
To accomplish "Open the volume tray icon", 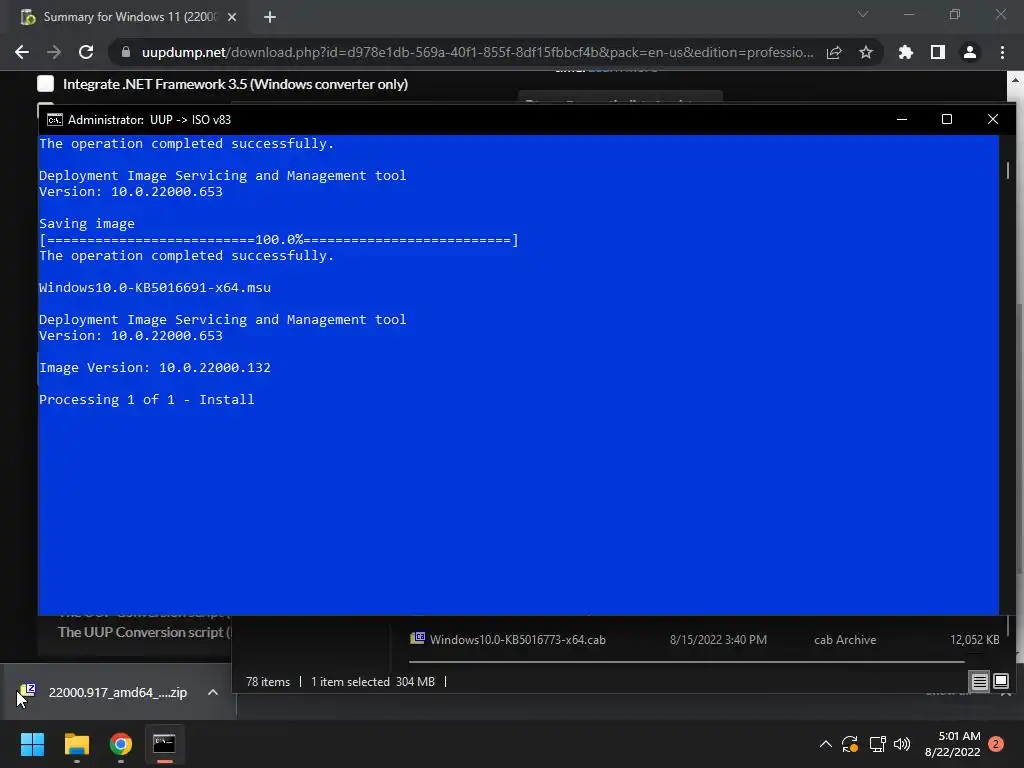I will point(902,744).
